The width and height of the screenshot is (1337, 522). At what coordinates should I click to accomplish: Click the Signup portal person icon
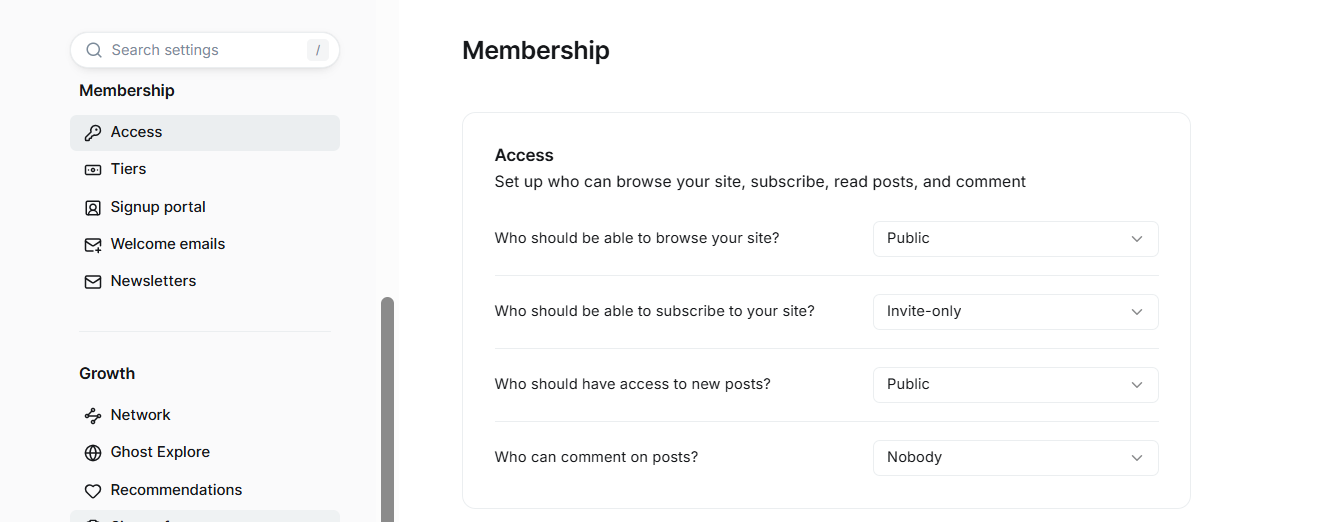point(93,208)
